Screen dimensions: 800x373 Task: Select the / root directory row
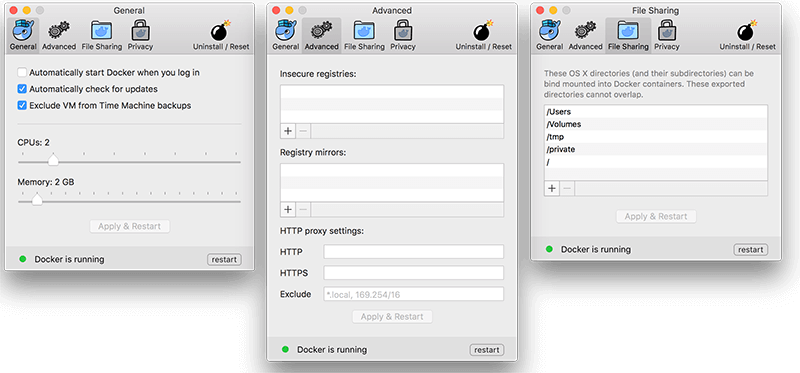[x=656, y=162]
